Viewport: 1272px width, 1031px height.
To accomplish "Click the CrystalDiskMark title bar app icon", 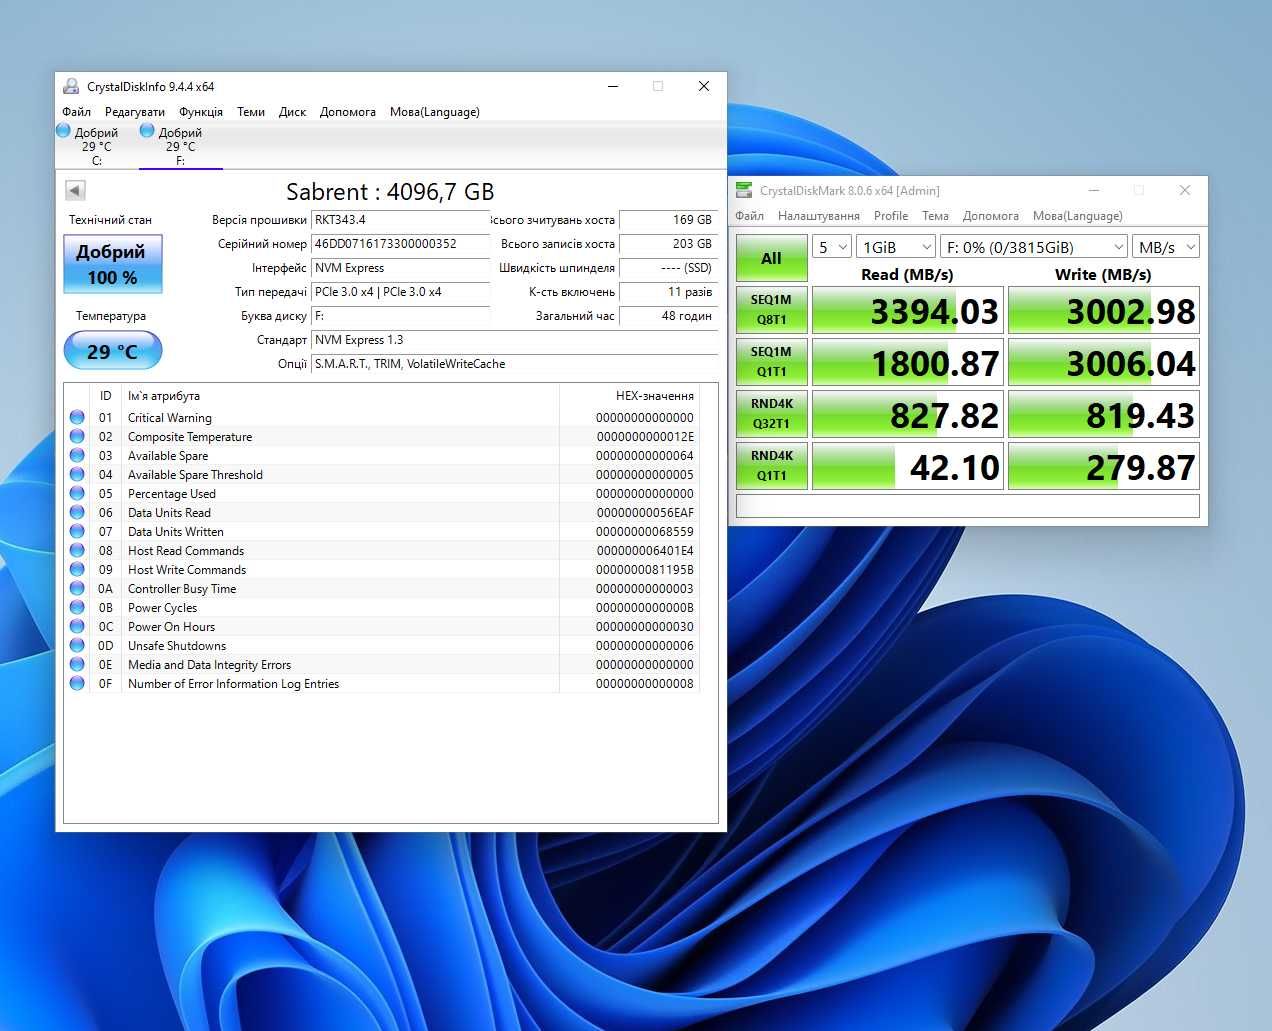I will (x=744, y=190).
